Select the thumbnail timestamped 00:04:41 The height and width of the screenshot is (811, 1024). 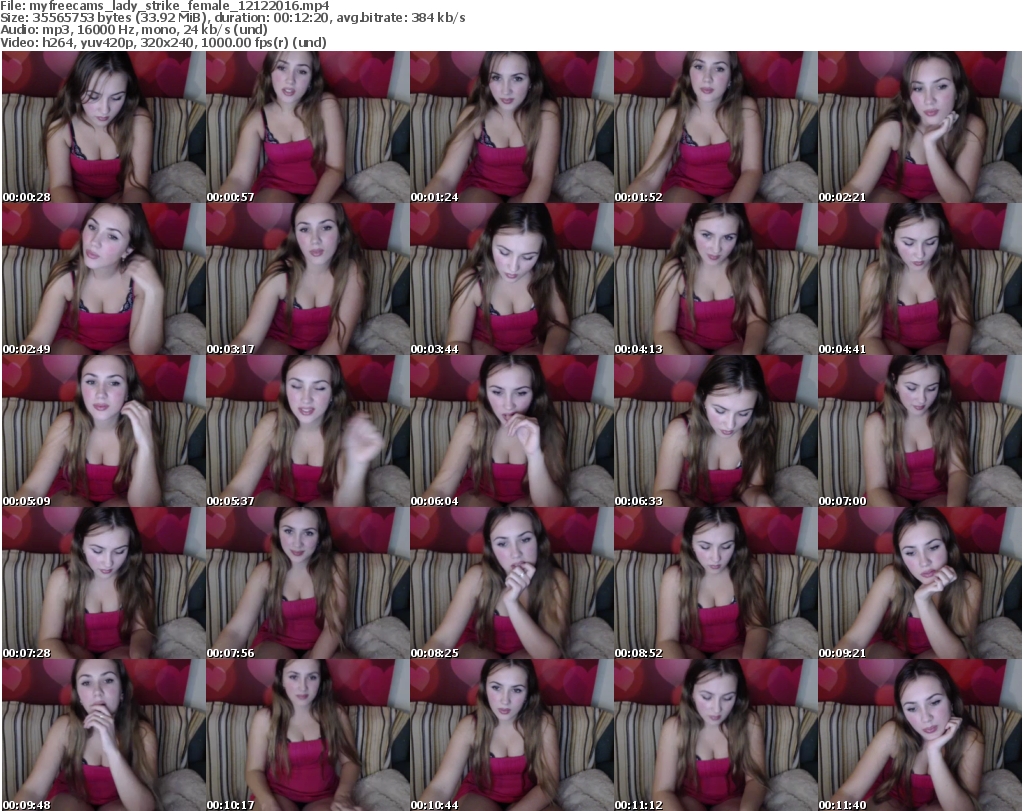(x=920, y=279)
